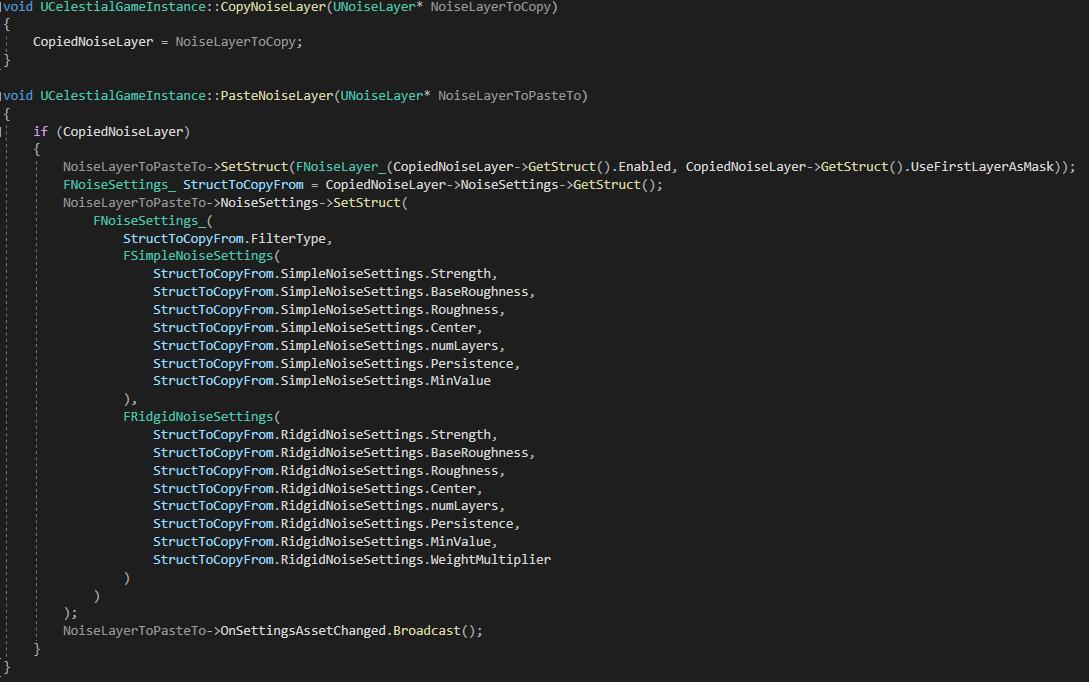
Task: Click the RidgidNoiseSettings.Center line
Action: click(x=317, y=489)
